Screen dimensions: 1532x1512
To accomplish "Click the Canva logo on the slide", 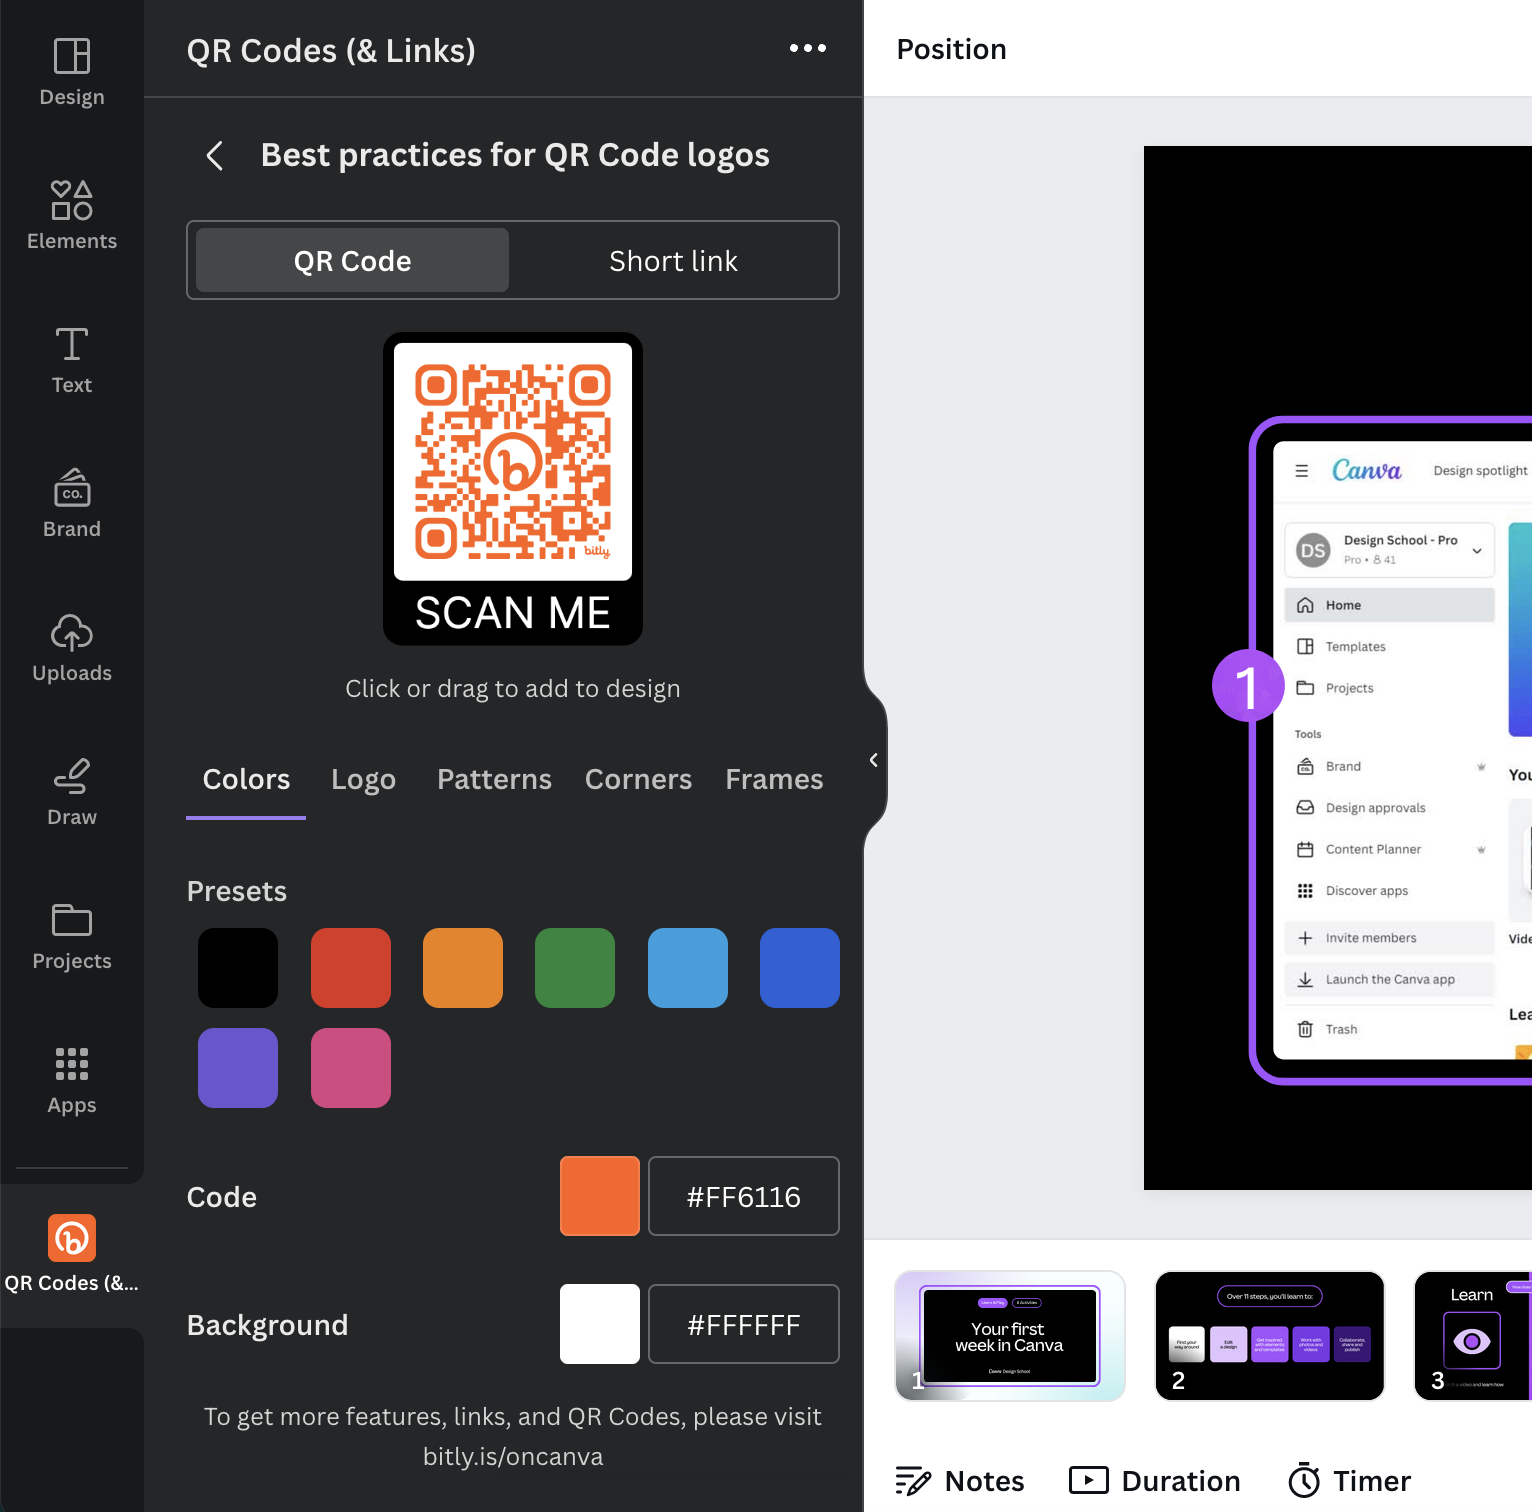I will click(1367, 470).
